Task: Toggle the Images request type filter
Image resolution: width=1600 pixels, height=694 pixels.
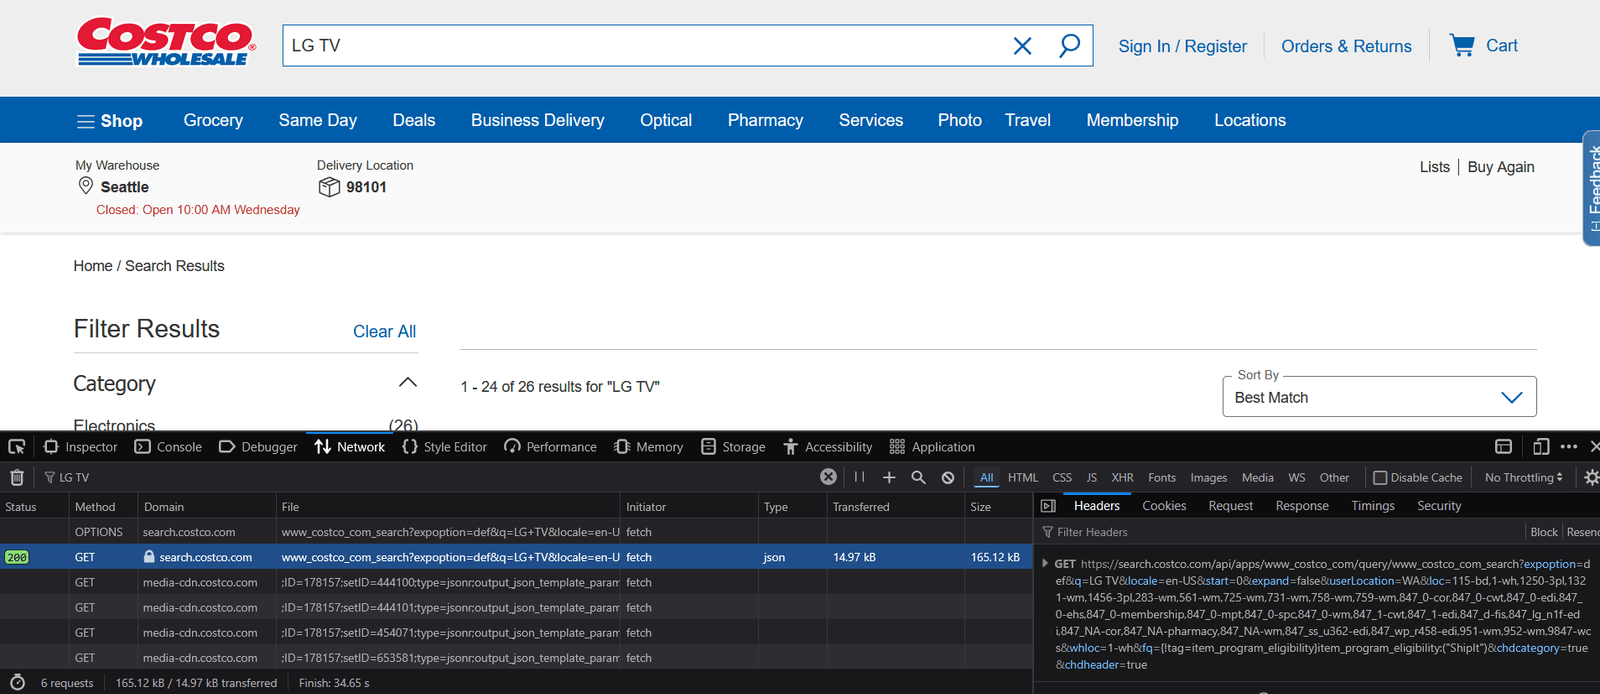Action: coord(1208,478)
